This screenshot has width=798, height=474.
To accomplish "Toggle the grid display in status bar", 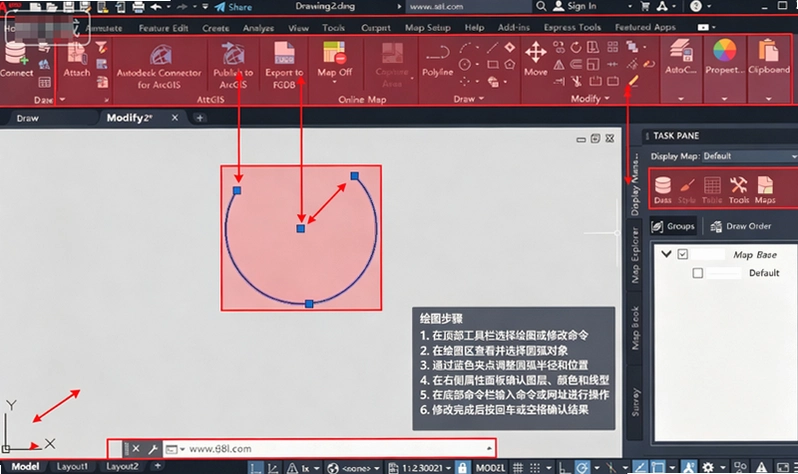I will [518, 467].
